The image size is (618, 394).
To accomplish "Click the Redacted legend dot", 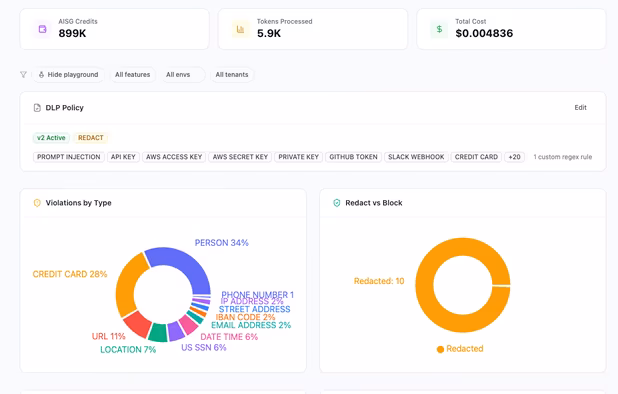I will click(x=440, y=349).
